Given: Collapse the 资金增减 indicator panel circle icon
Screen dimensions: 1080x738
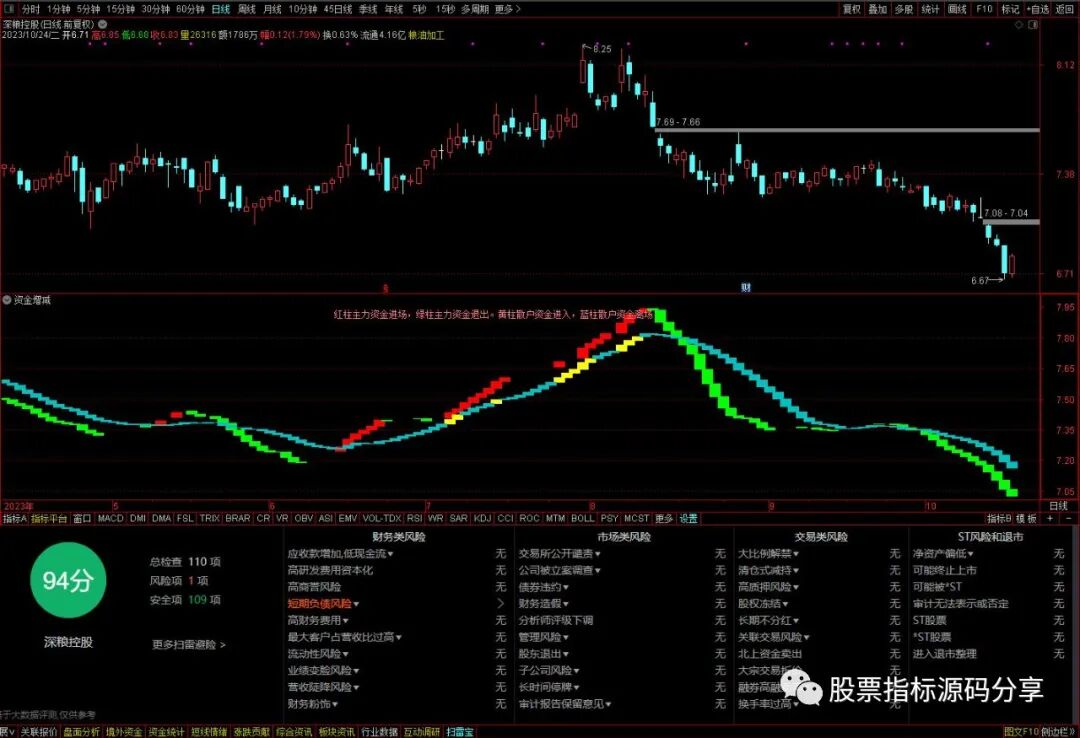Looking at the screenshot, I should point(7,300).
